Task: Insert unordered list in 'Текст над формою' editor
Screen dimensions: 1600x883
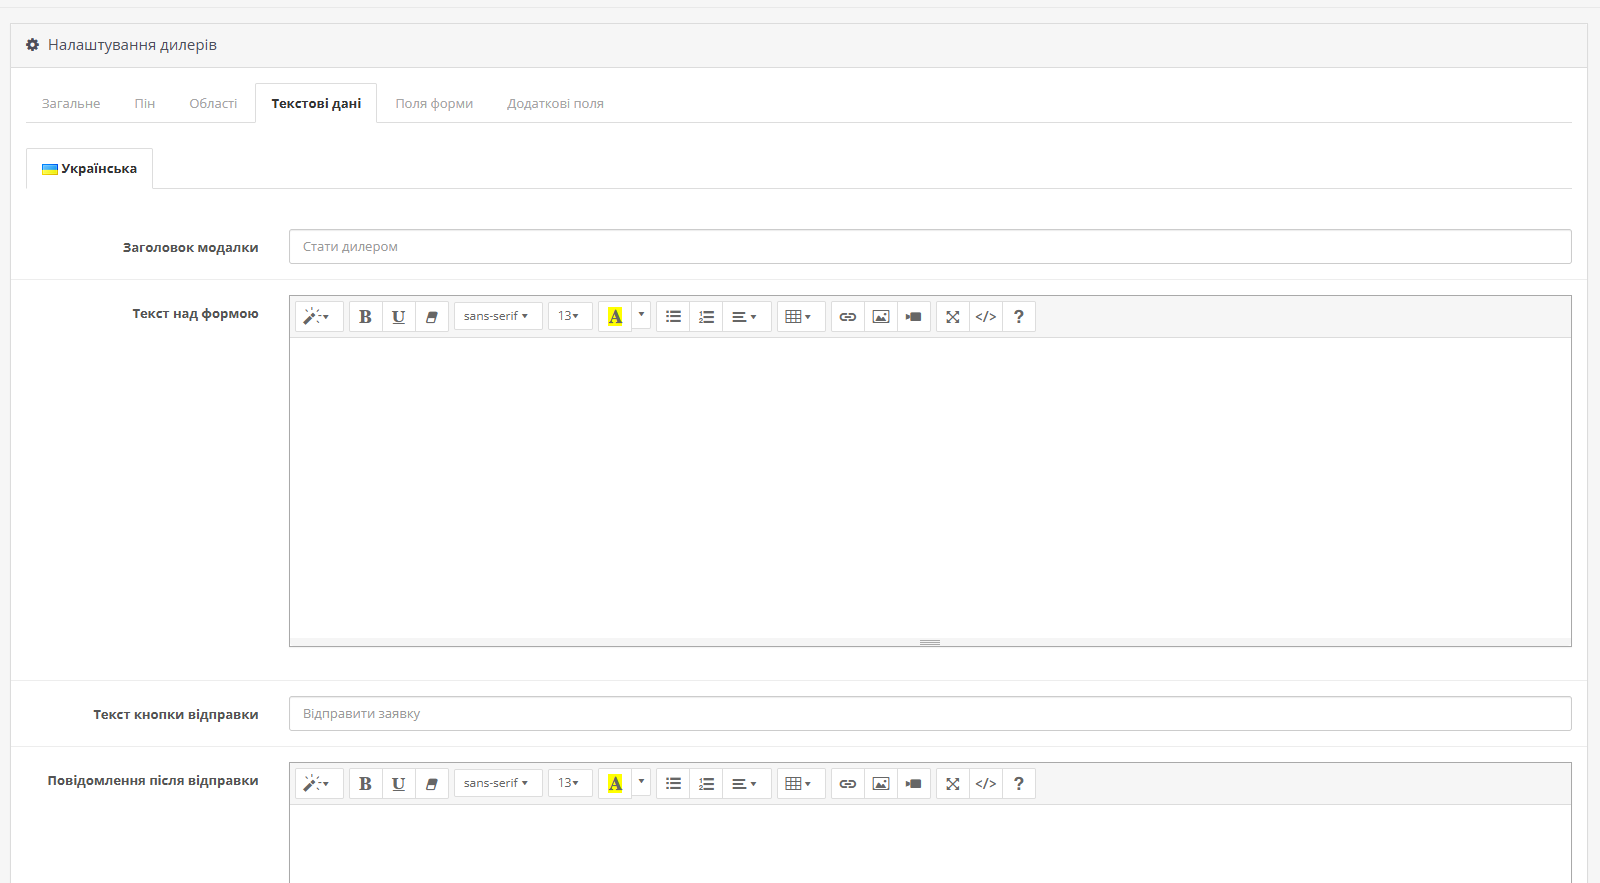Action: [673, 317]
